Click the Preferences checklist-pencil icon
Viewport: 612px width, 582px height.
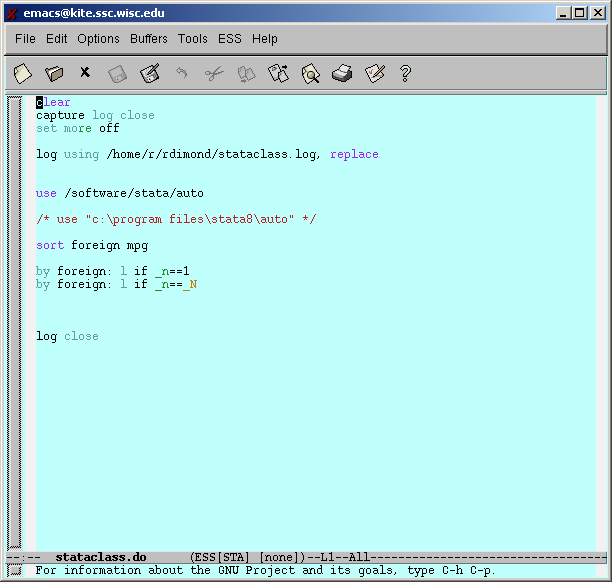(375, 73)
